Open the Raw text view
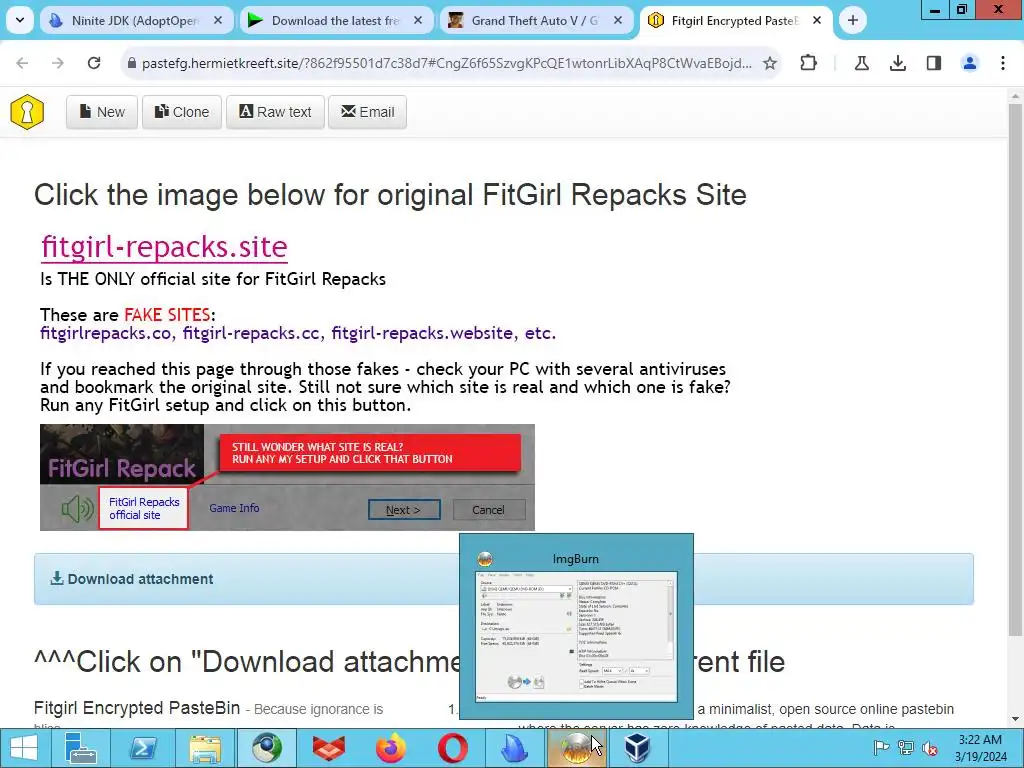This screenshot has height=768, width=1024. point(276,112)
